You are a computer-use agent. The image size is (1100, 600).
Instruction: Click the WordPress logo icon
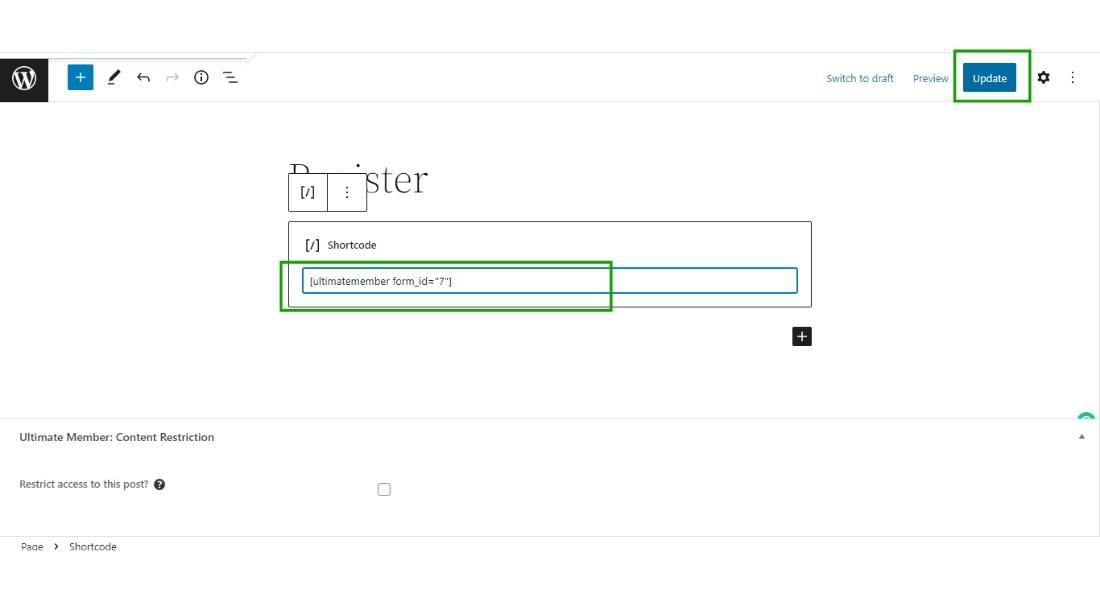(24, 78)
